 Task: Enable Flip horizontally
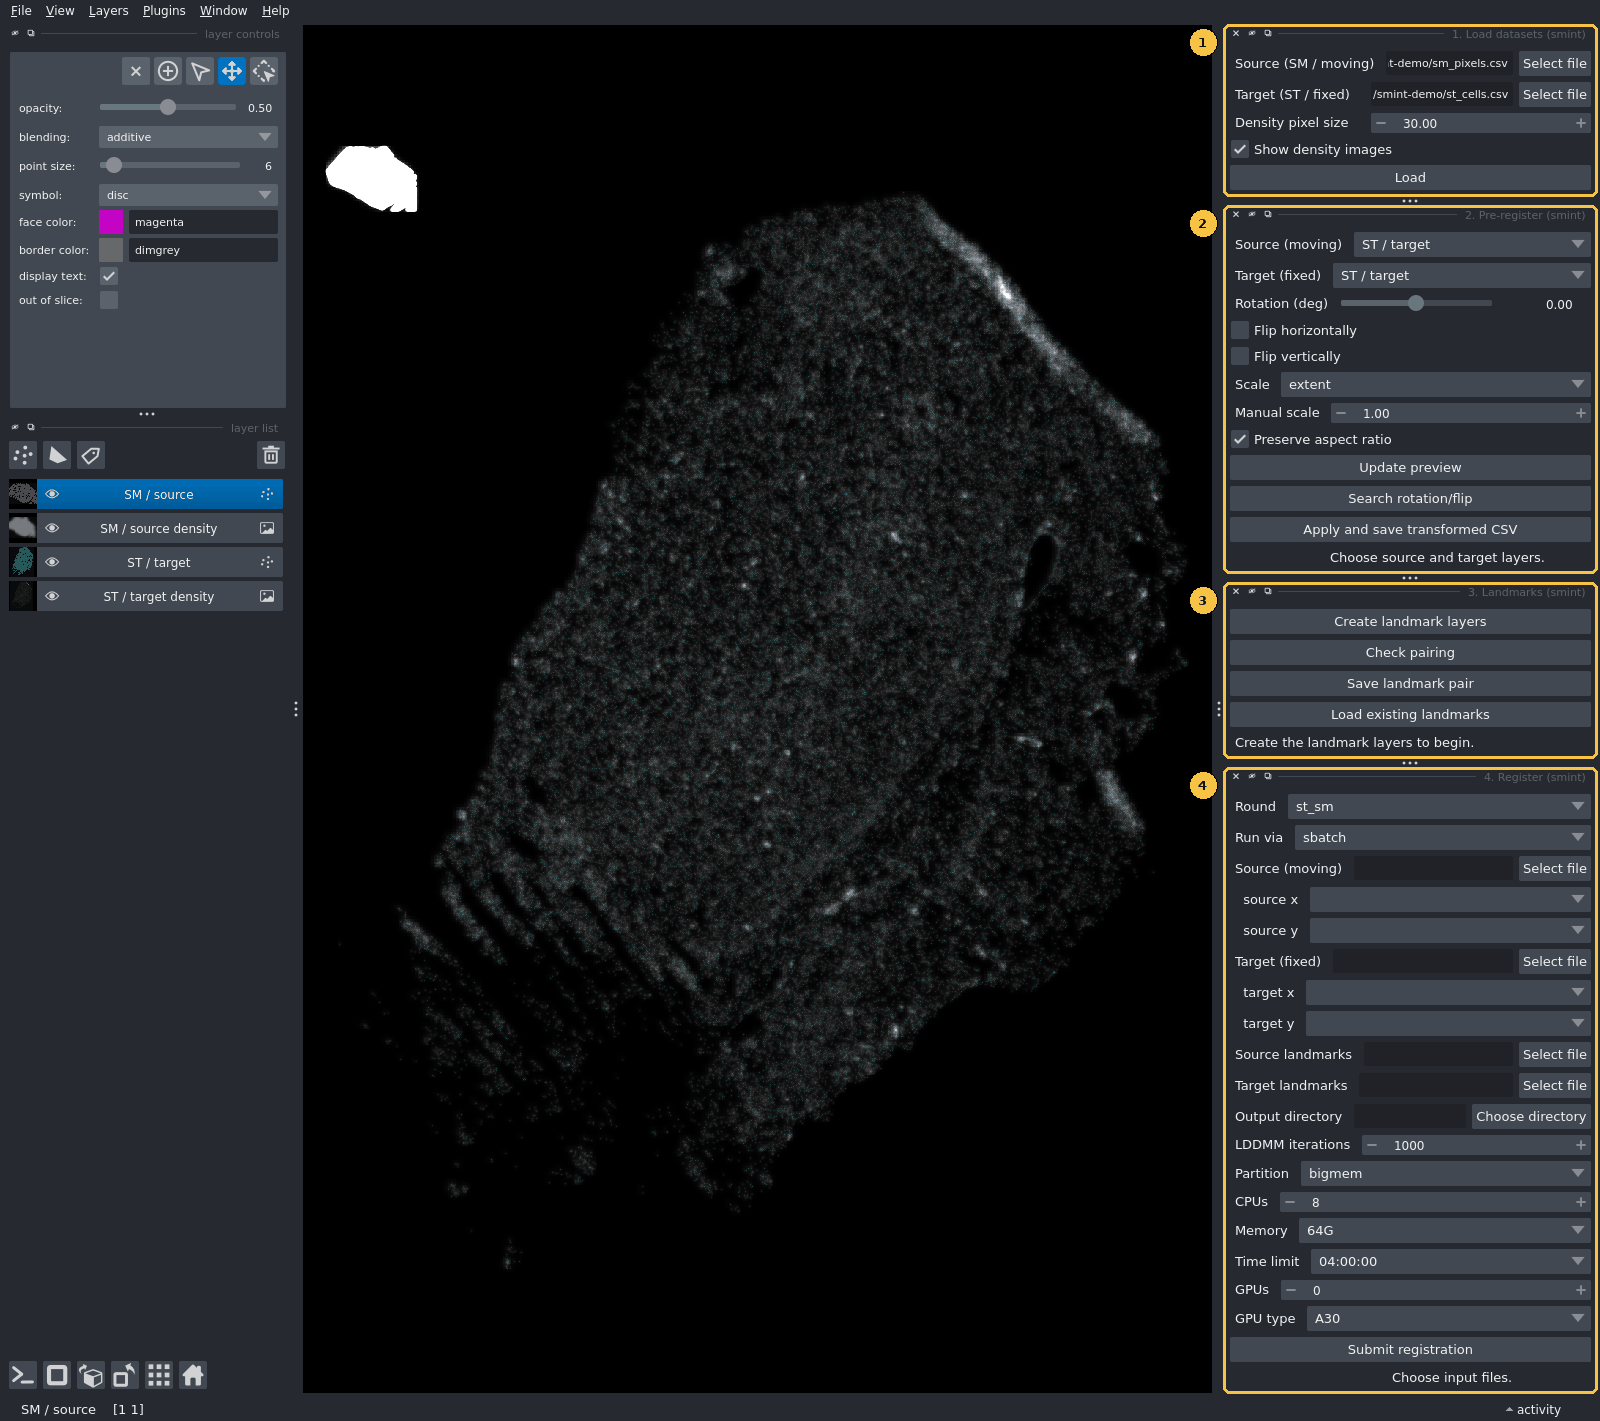[x=1240, y=330]
